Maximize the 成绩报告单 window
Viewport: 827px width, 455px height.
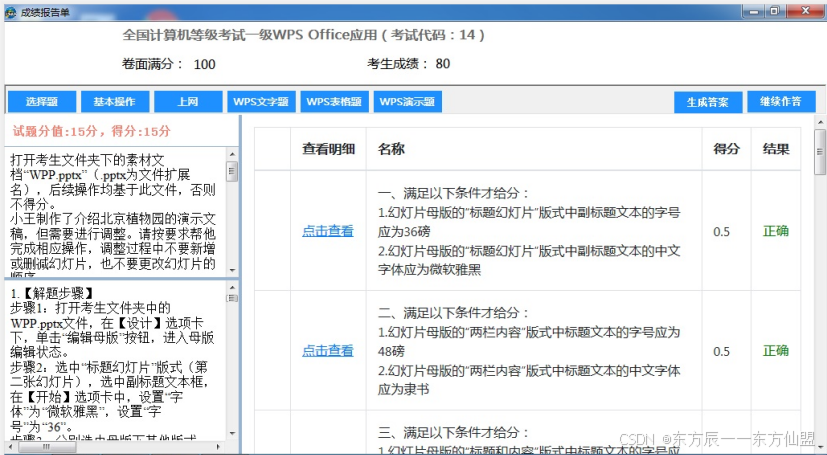click(x=775, y=11)
